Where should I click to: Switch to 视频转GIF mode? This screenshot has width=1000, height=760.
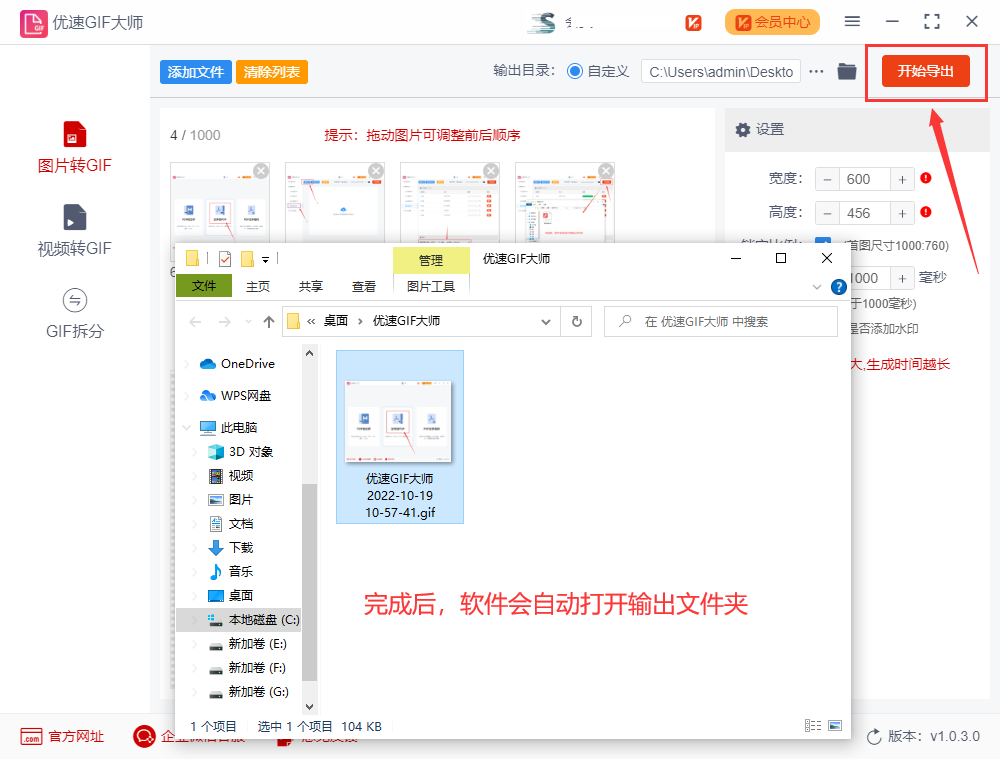[75, 231]
